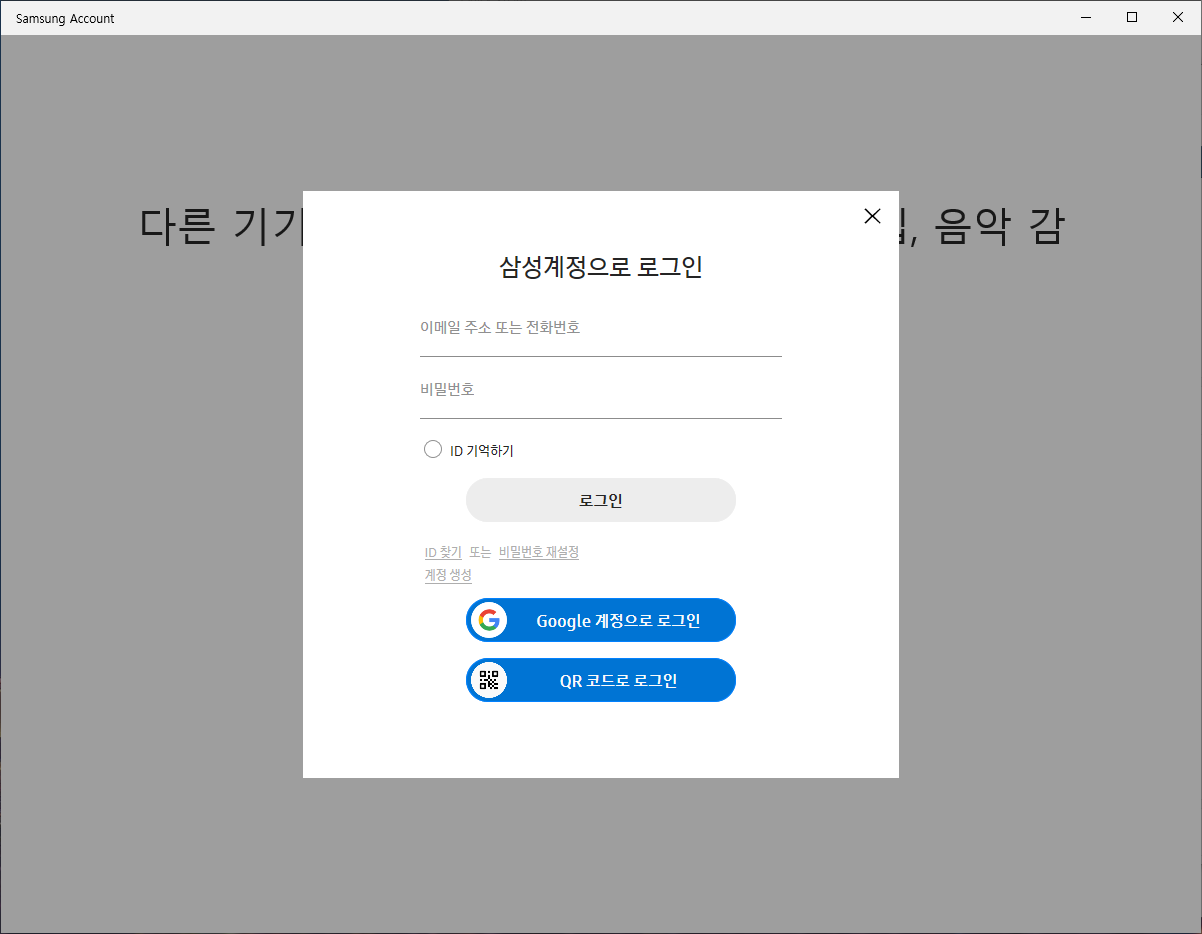Close the Samsung Account window

coord(1178,17)
